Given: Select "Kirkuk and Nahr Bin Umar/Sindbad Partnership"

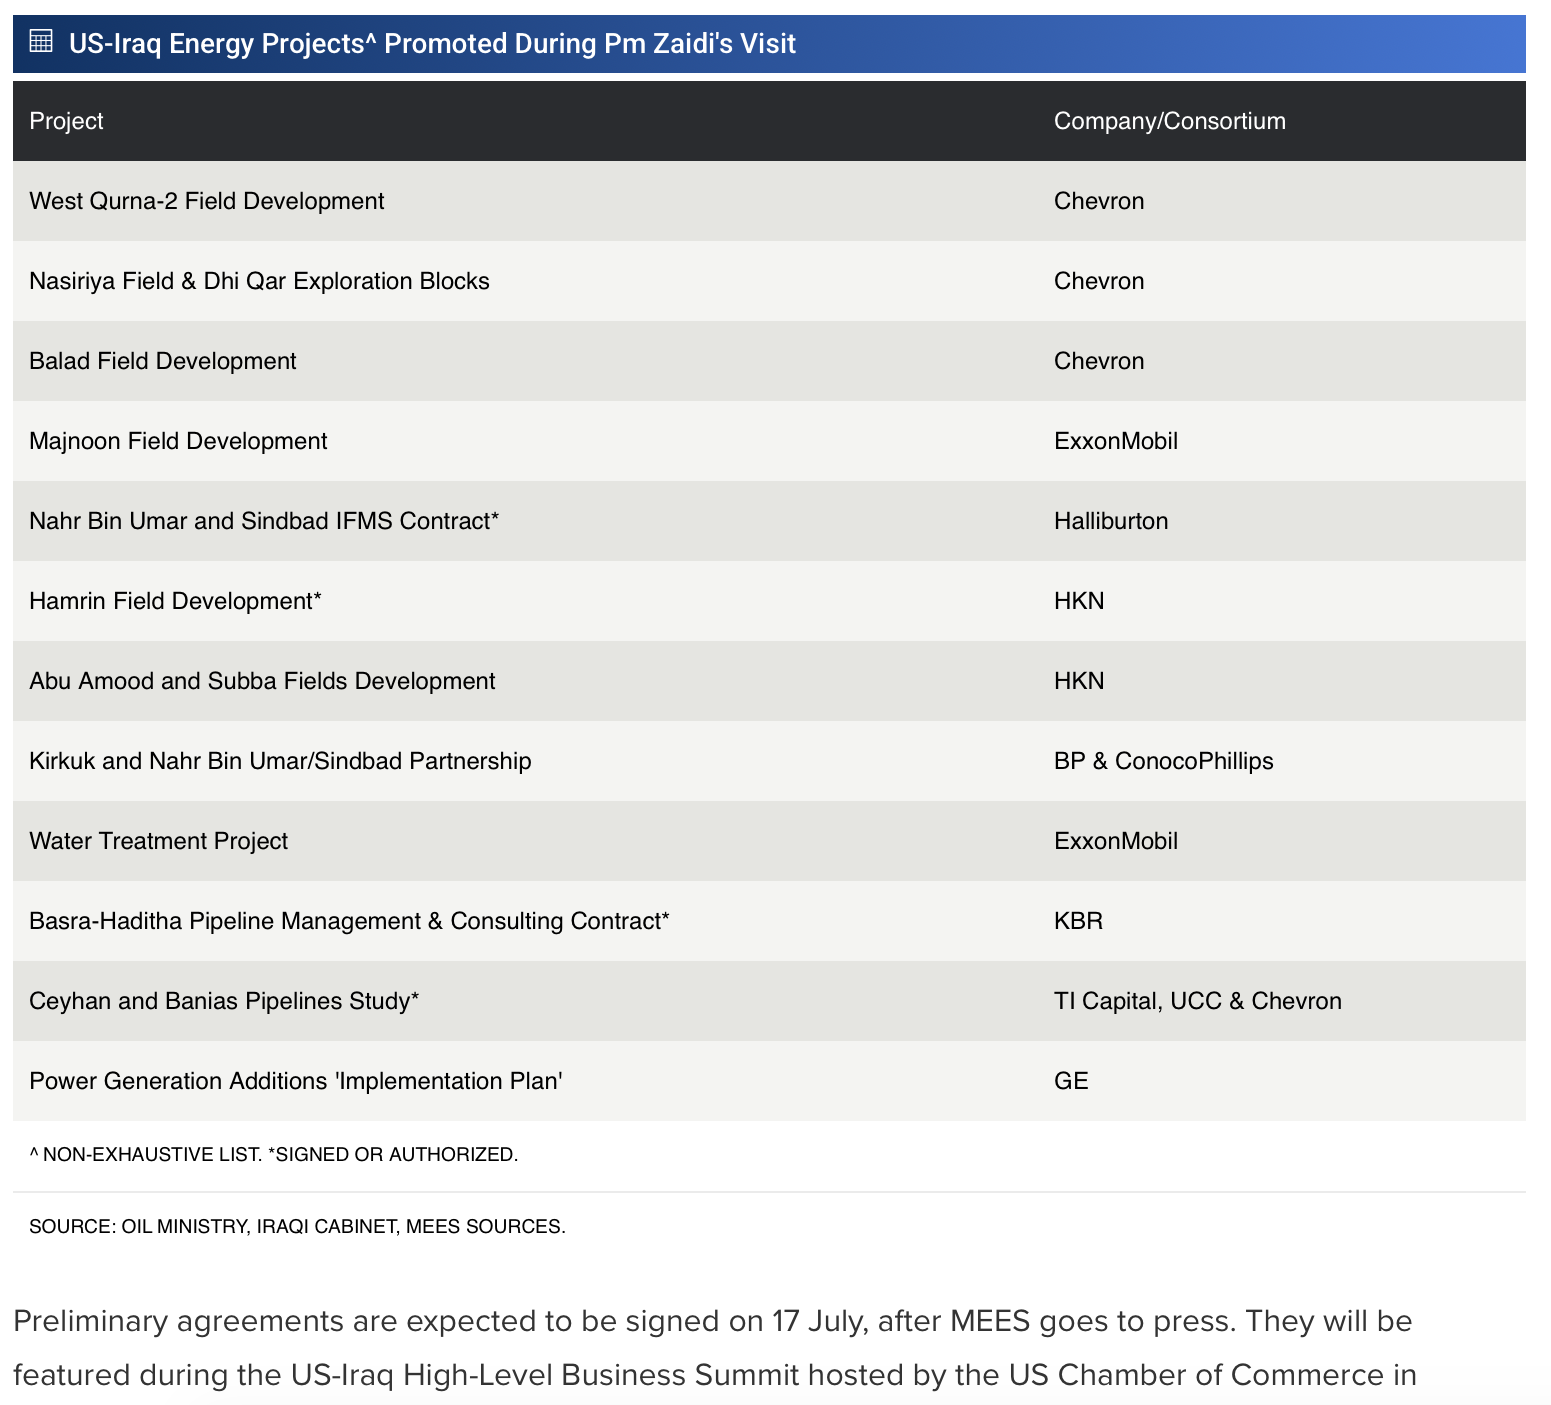Looking at the screenshot, I should point(280,761).
